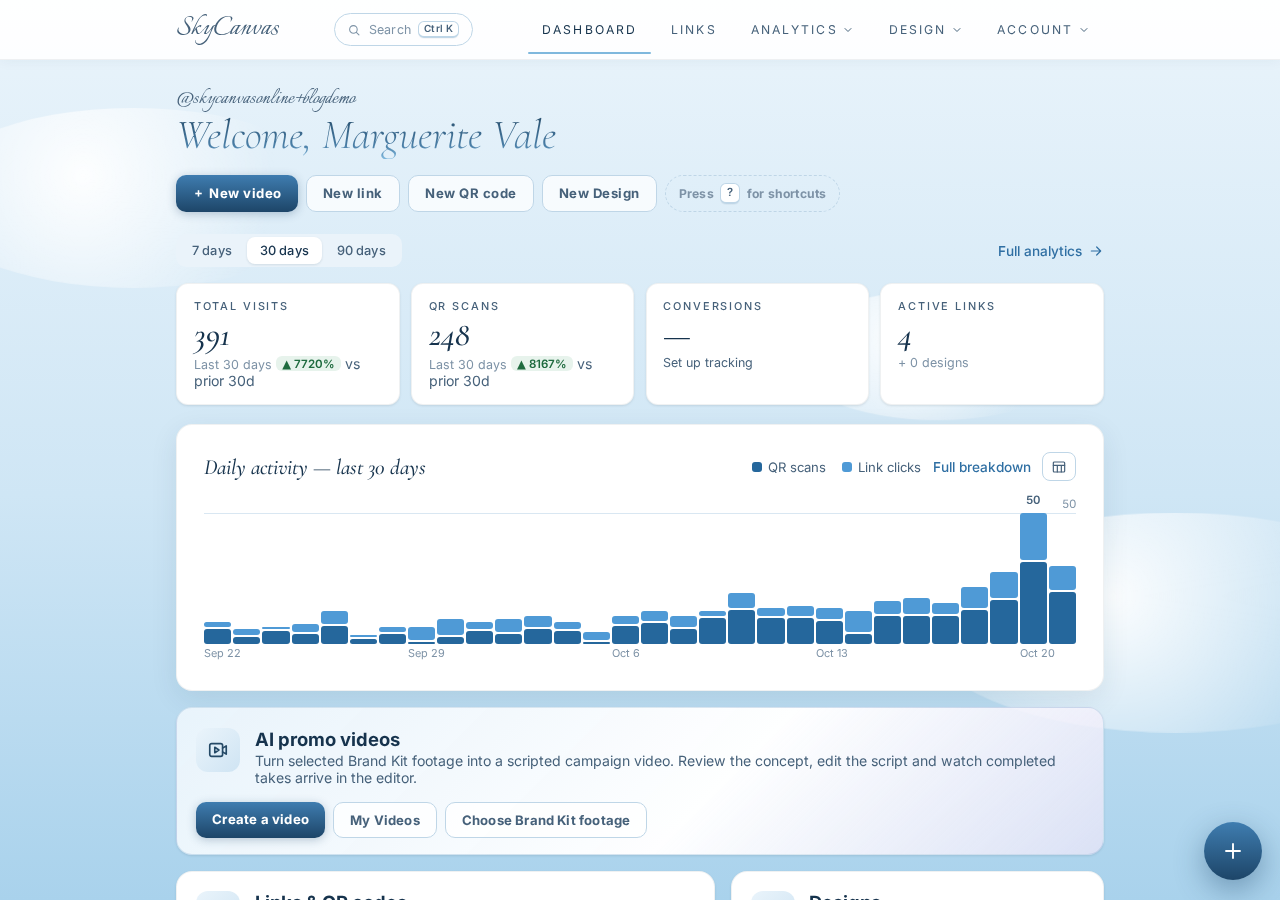Click the arrow next to Full analytics
Viewport: 1280px width, 900px height.
pyautogui.click(x=1096, y=251)
